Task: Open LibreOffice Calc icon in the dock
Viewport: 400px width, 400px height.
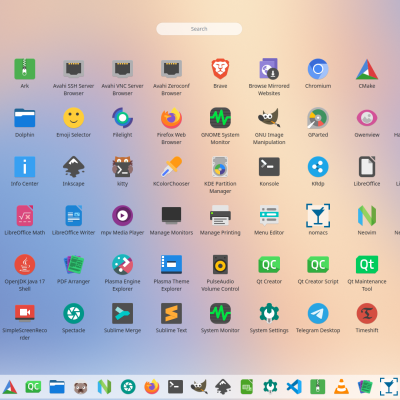Action: (x=247, y=387)
